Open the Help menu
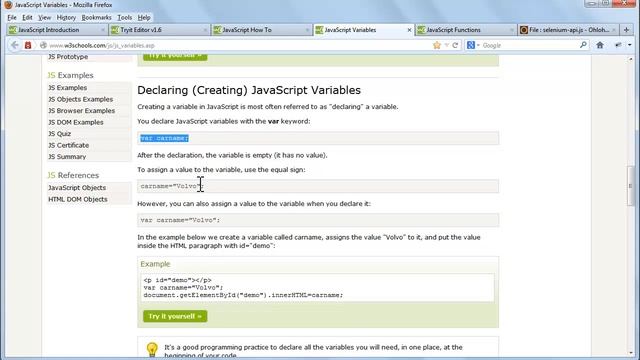 coord(144,18)
